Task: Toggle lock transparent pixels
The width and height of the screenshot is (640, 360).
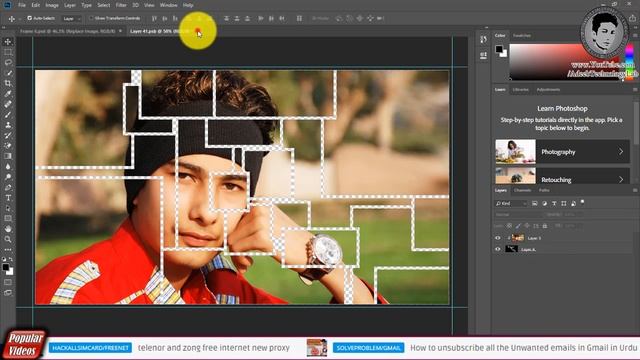Action: [x=509, y=226]
